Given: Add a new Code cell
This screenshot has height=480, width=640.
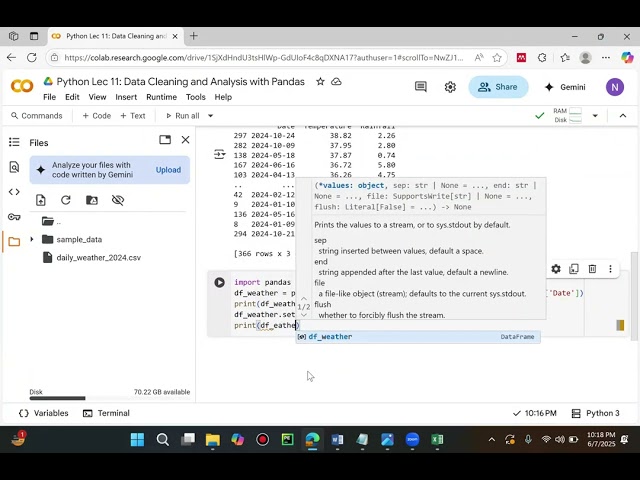Looking at the screenshot, I should tap(97, 116).
